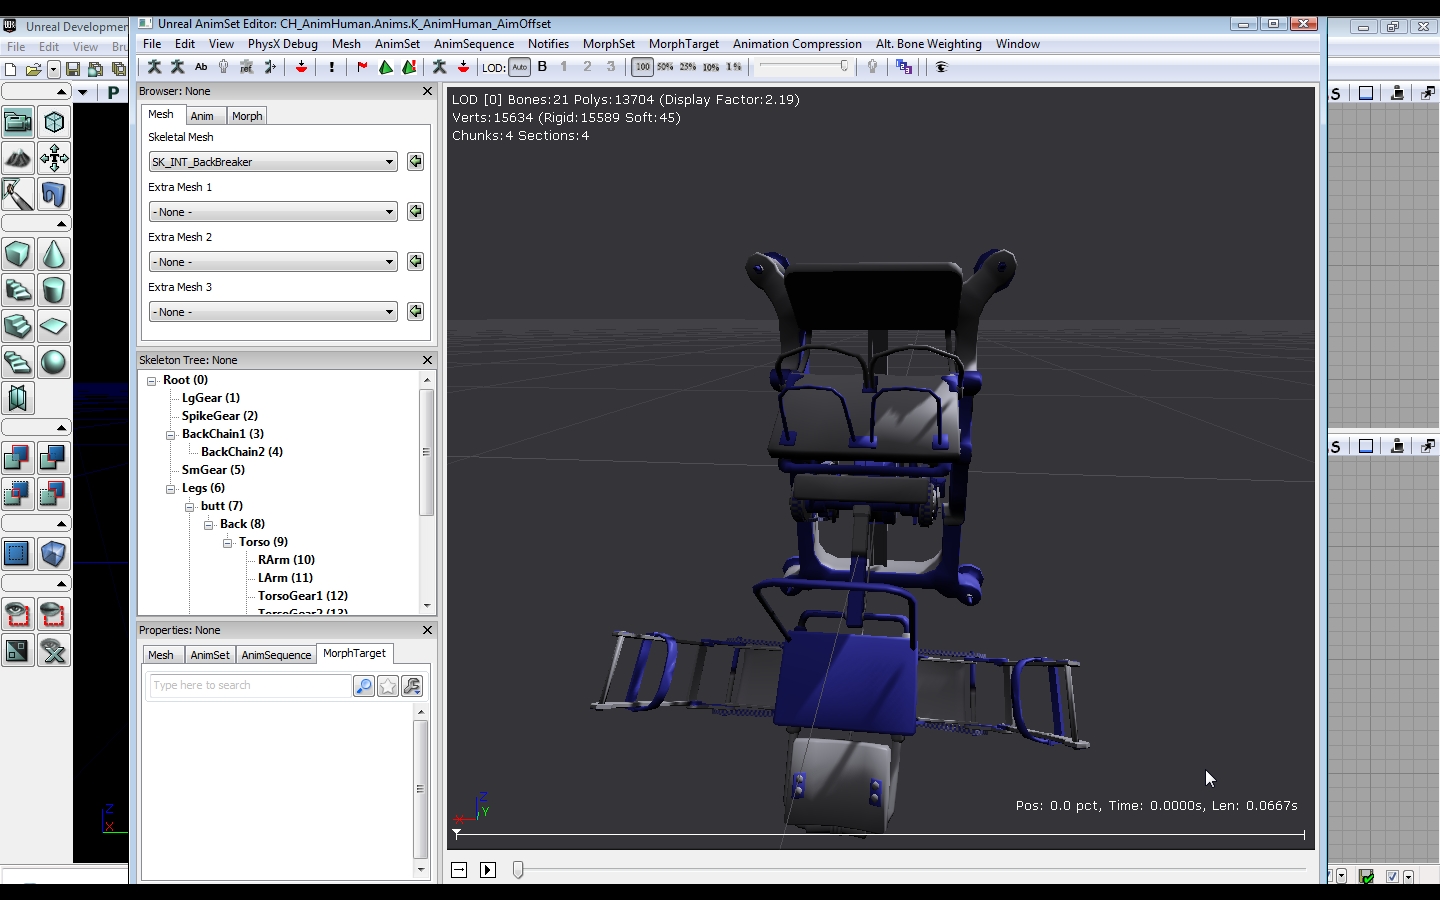The image size is (1440, 900).
Task: Show selected actors only eye icon
Action: 18,614
